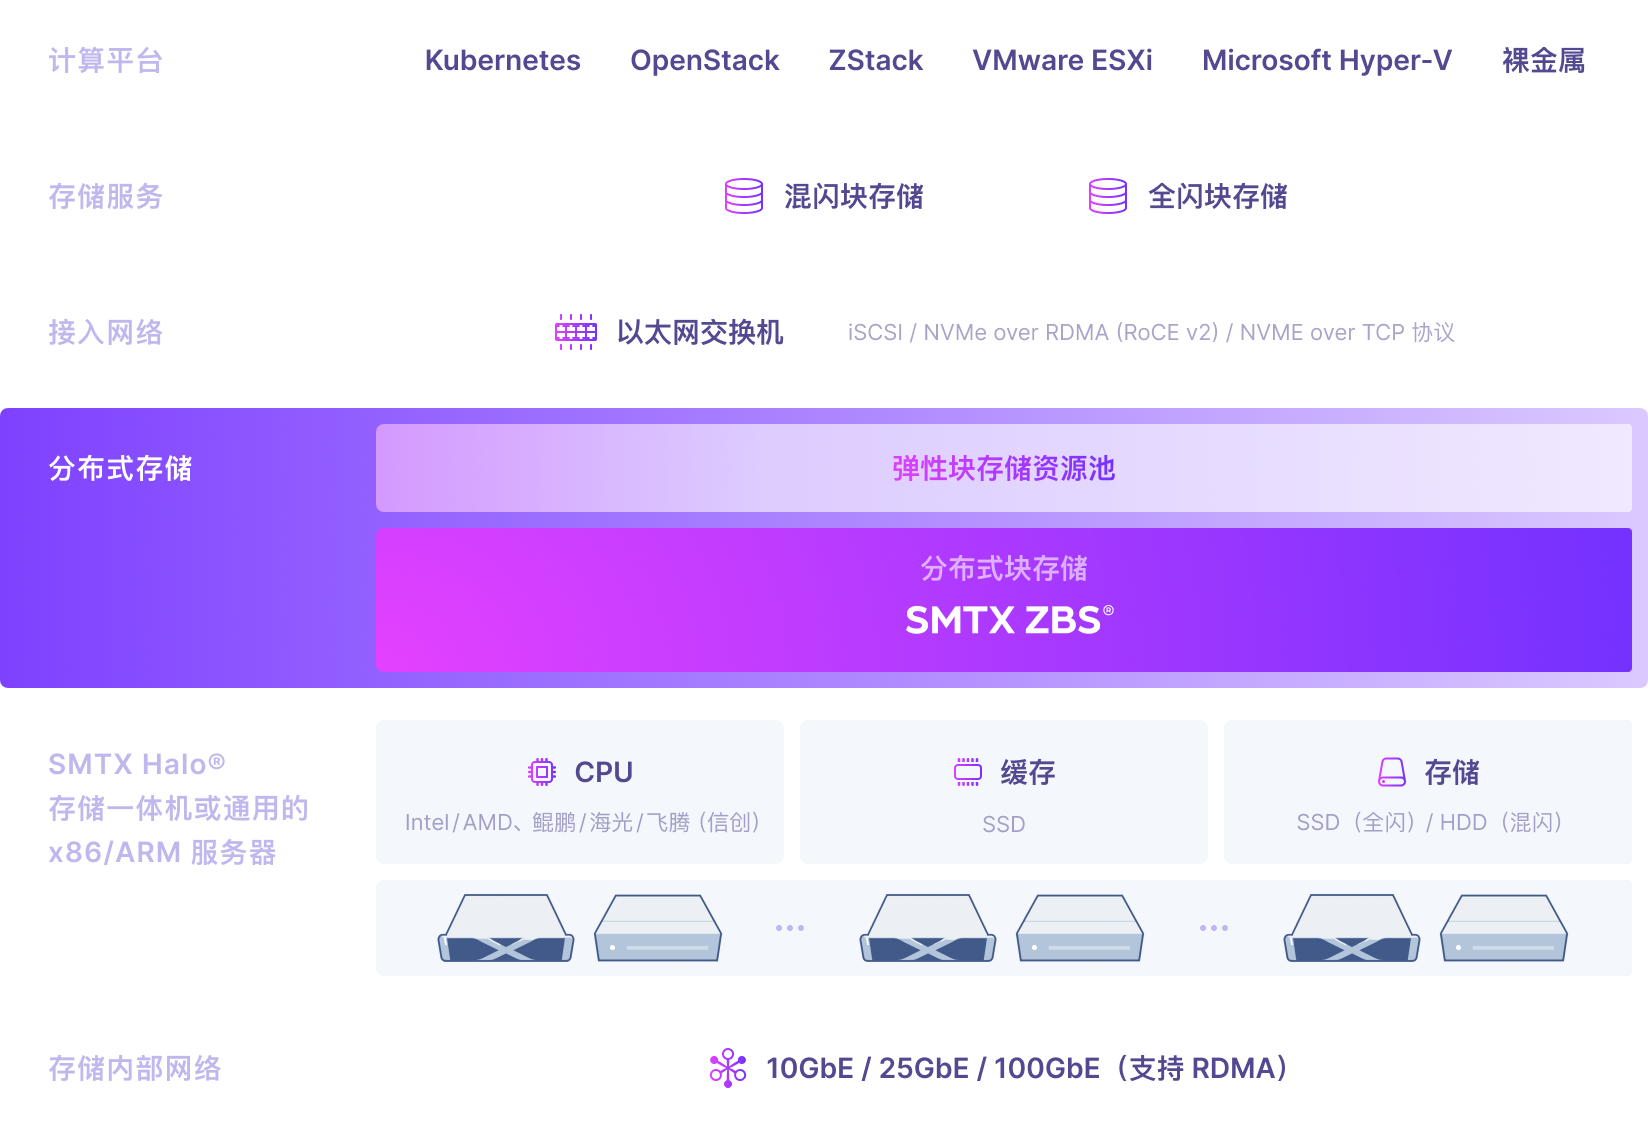Click the last plain server image
The height and width of the screenshot is (1128, 1648).
pyautogui.click(x=1504, y=928)
